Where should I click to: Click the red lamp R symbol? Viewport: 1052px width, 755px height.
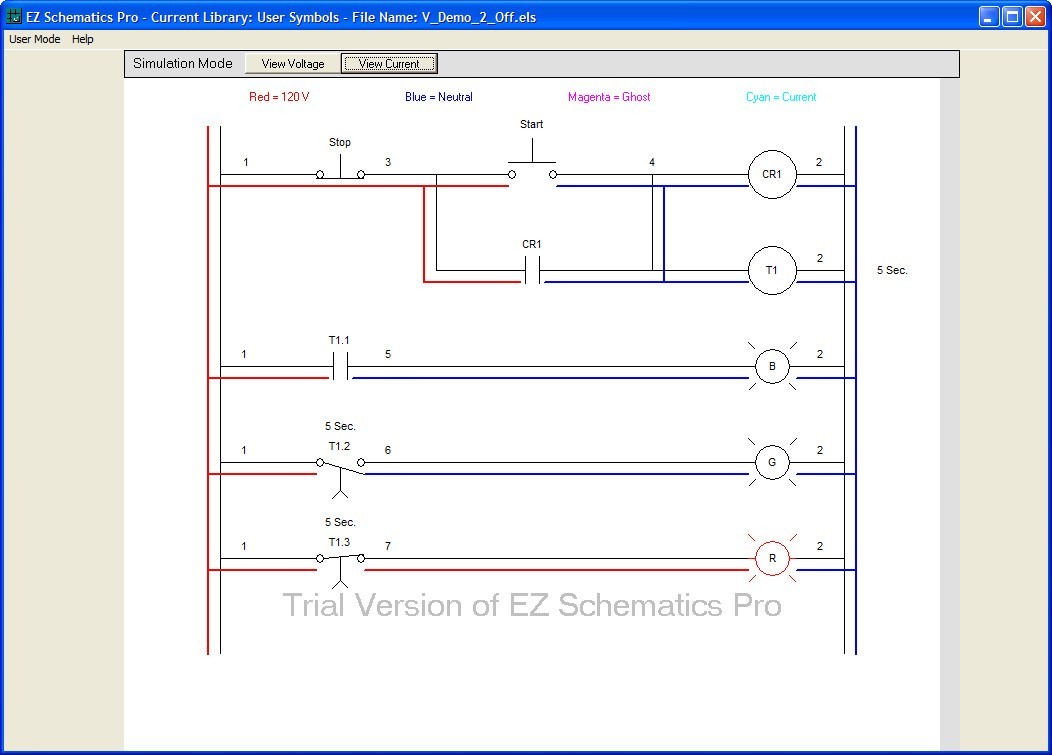771,558
